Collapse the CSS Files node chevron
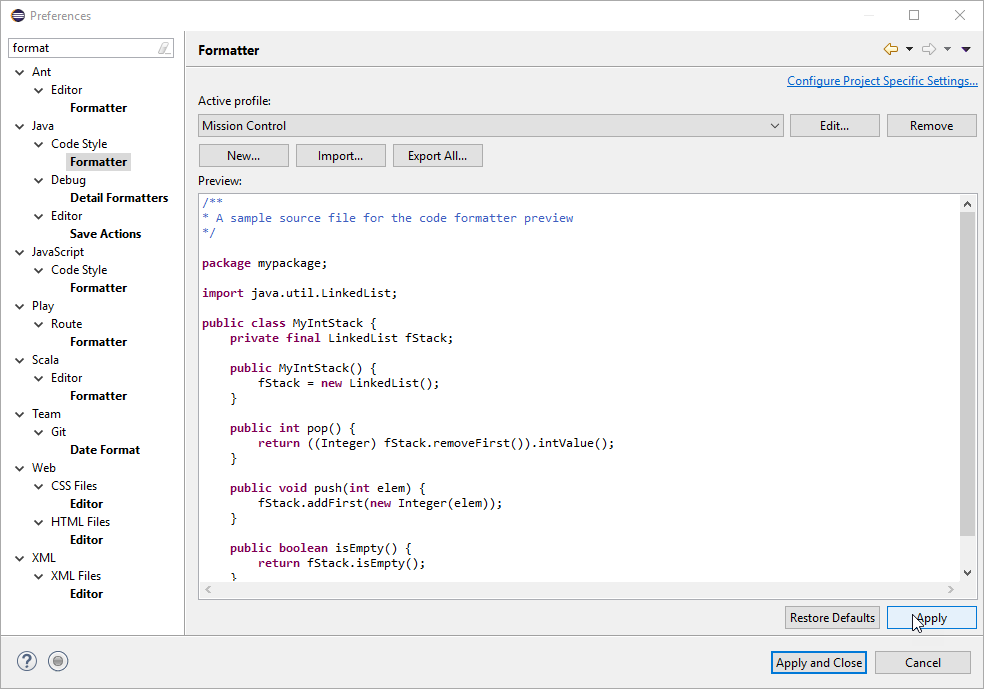This screenshot has height=689, width=984. point(38,486)
